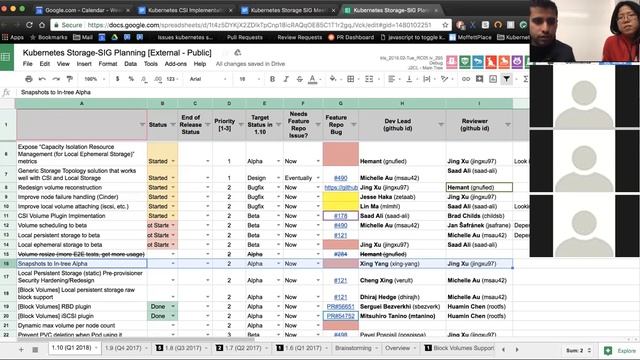Switch to the 1.9 (Q4 2017) sheet tab
Image resolution: width=640 pixels, height=360 pixels.
coord(123,348)
